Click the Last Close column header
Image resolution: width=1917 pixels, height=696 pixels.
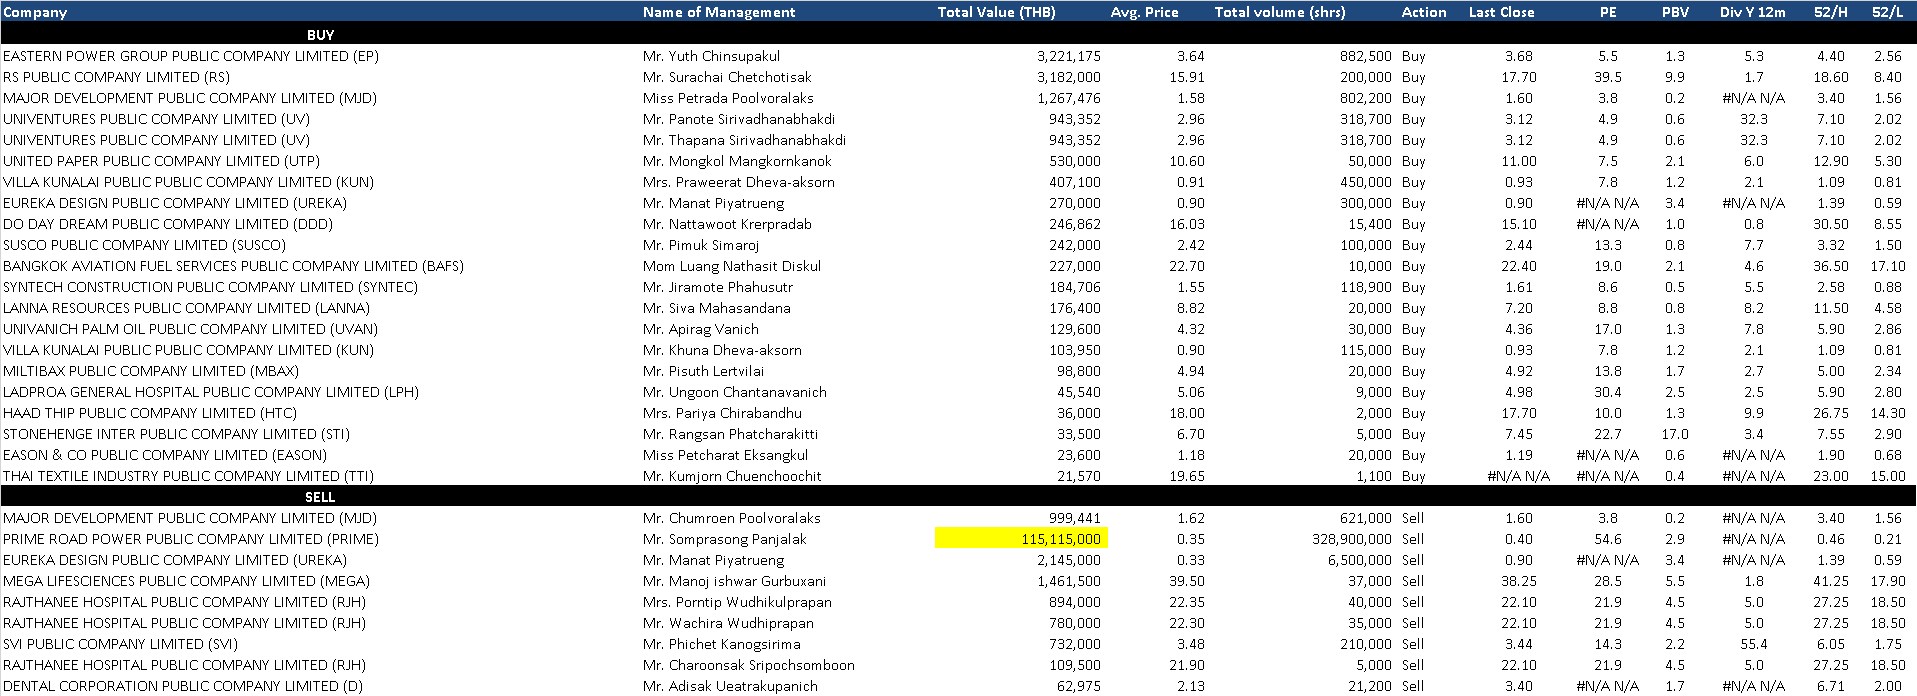[x=1501, y=12]
